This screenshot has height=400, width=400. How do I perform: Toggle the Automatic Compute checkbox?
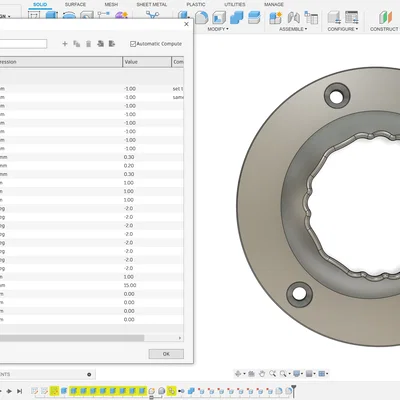(133, 44)
